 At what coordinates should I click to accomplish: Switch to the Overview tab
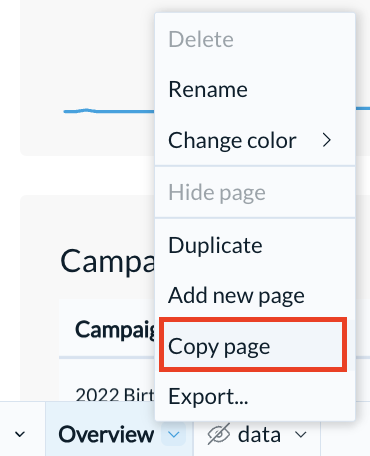[106, 434]
